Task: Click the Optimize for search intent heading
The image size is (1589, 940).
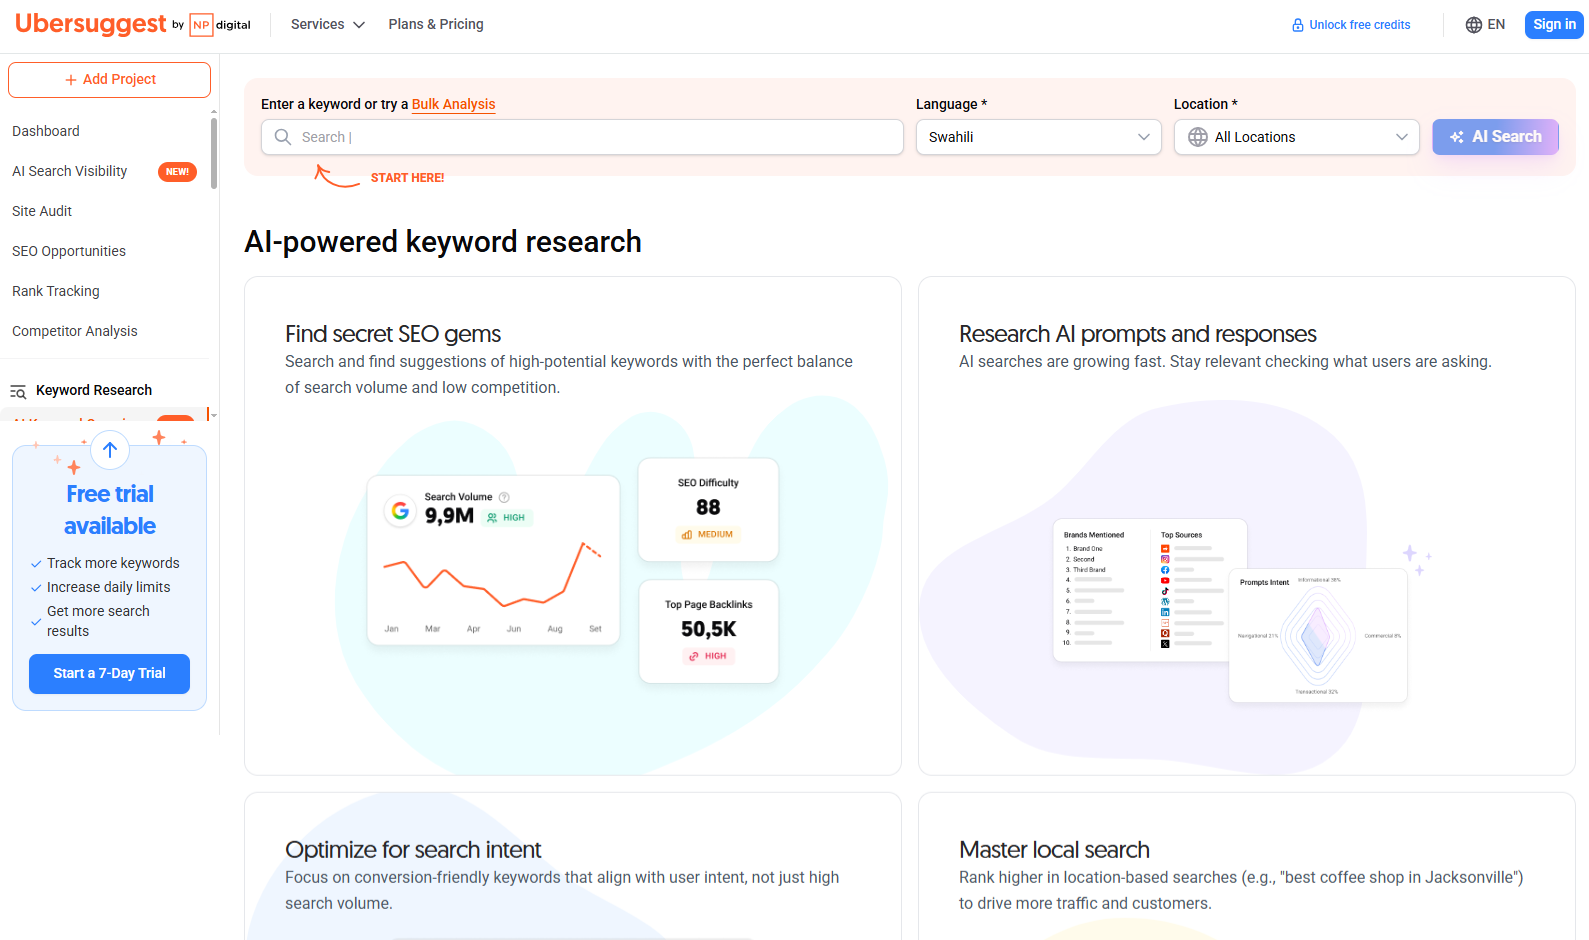Action: coord(413,850)
